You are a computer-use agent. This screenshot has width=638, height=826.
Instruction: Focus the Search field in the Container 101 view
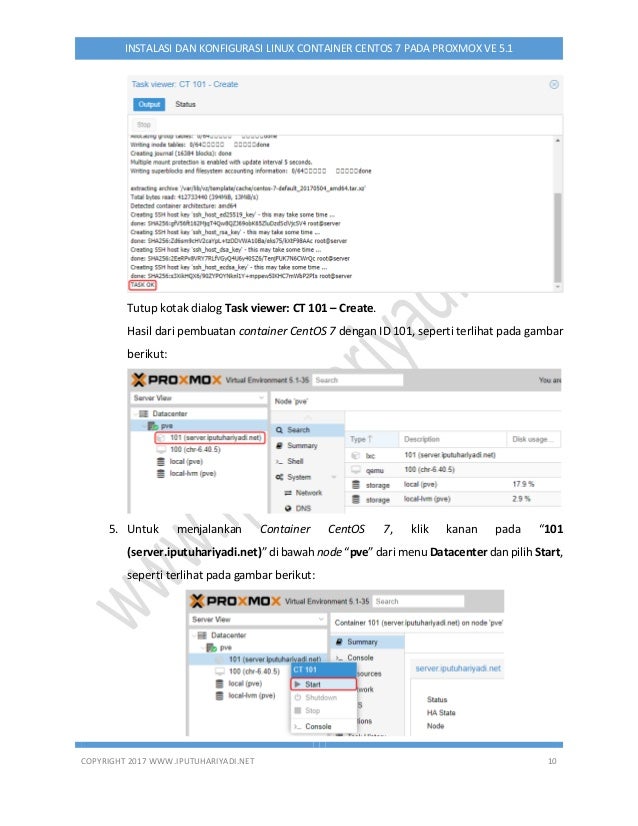(418, 601)
